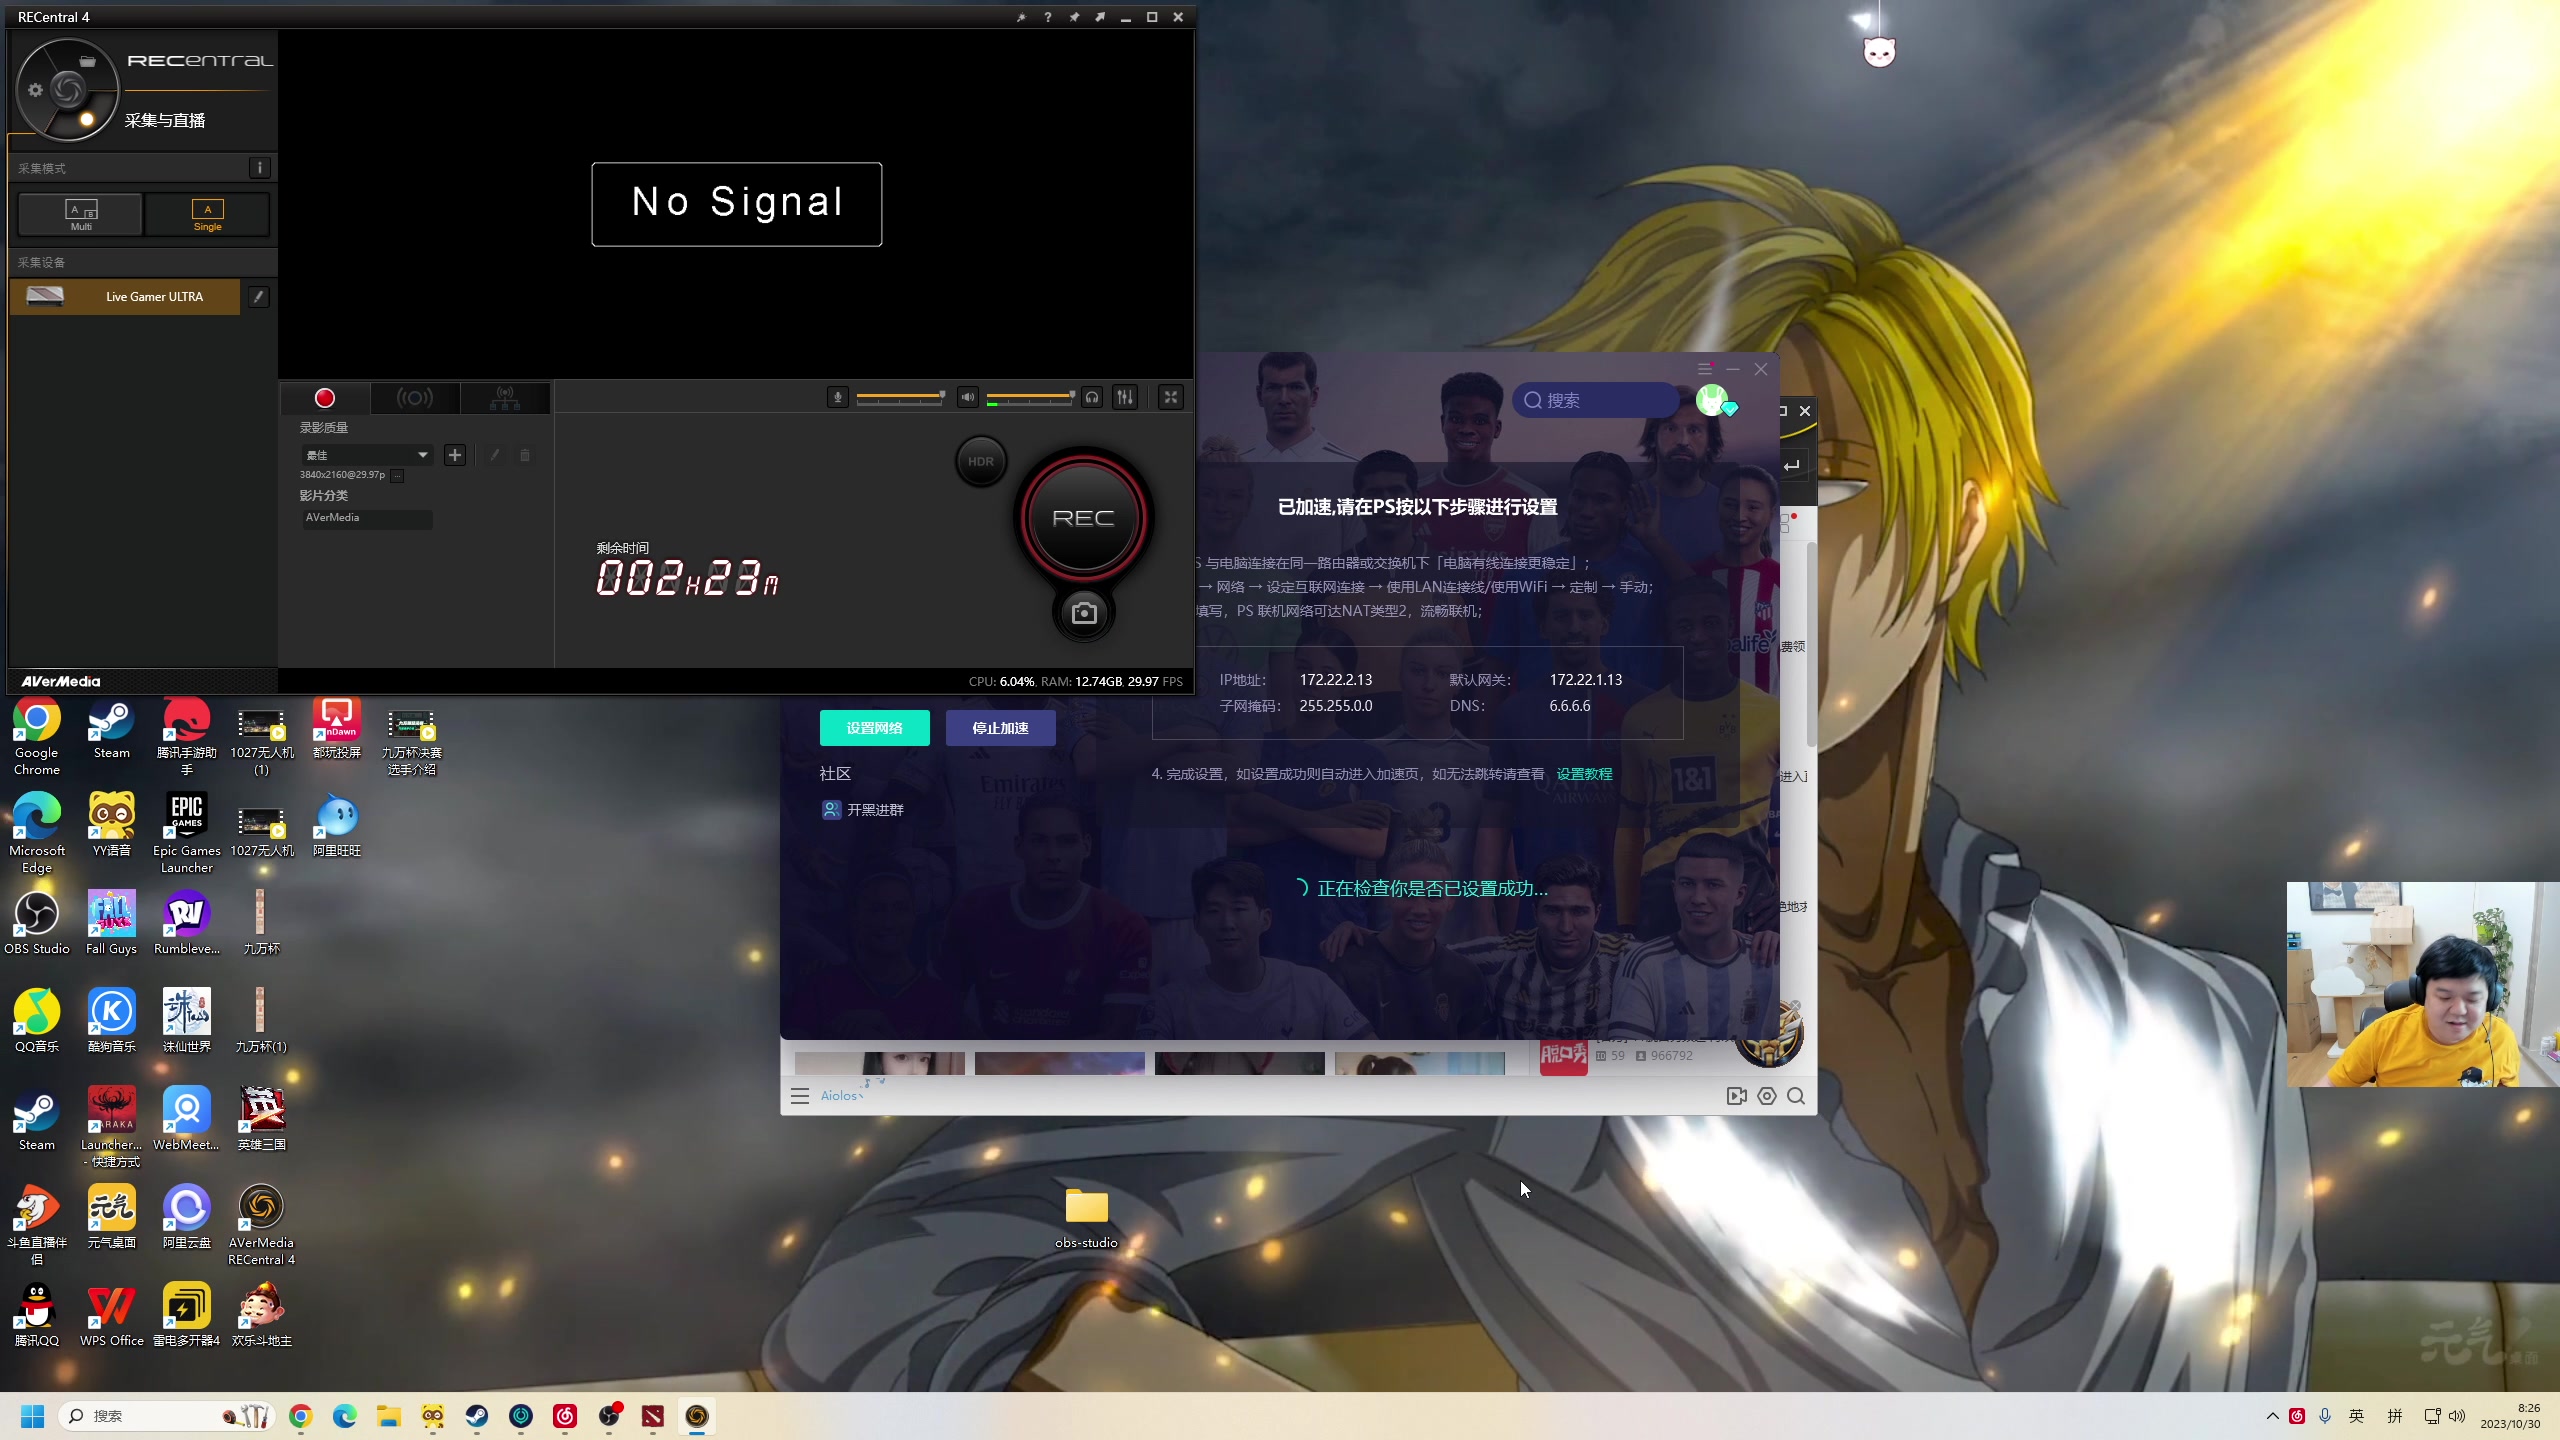The width and height of the screenshot is (2560, 1440).
Task: Click the 设置网络 button
Action: click(x=874, y=728)
